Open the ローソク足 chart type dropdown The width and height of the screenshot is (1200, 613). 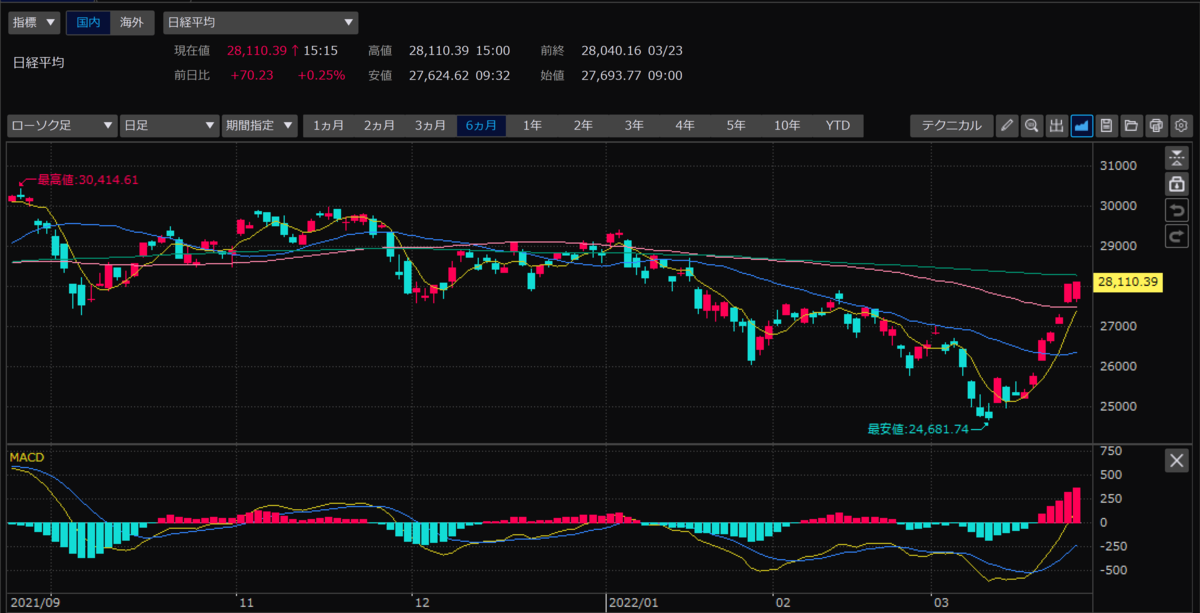[x=62, y=126]
